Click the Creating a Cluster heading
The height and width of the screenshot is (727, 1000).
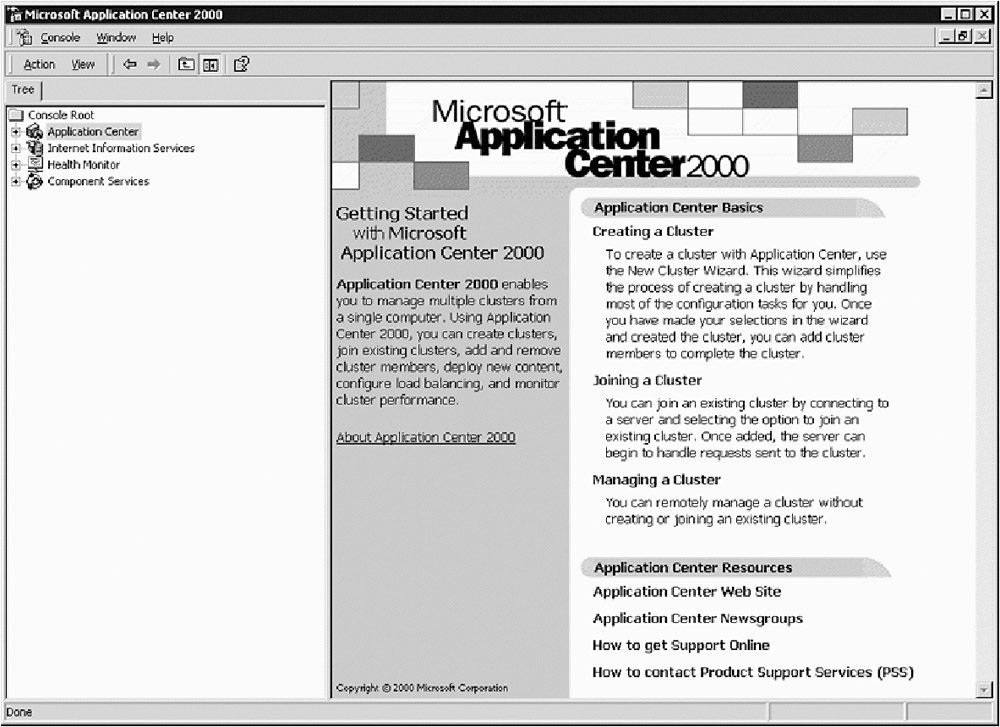coord(652,231)
